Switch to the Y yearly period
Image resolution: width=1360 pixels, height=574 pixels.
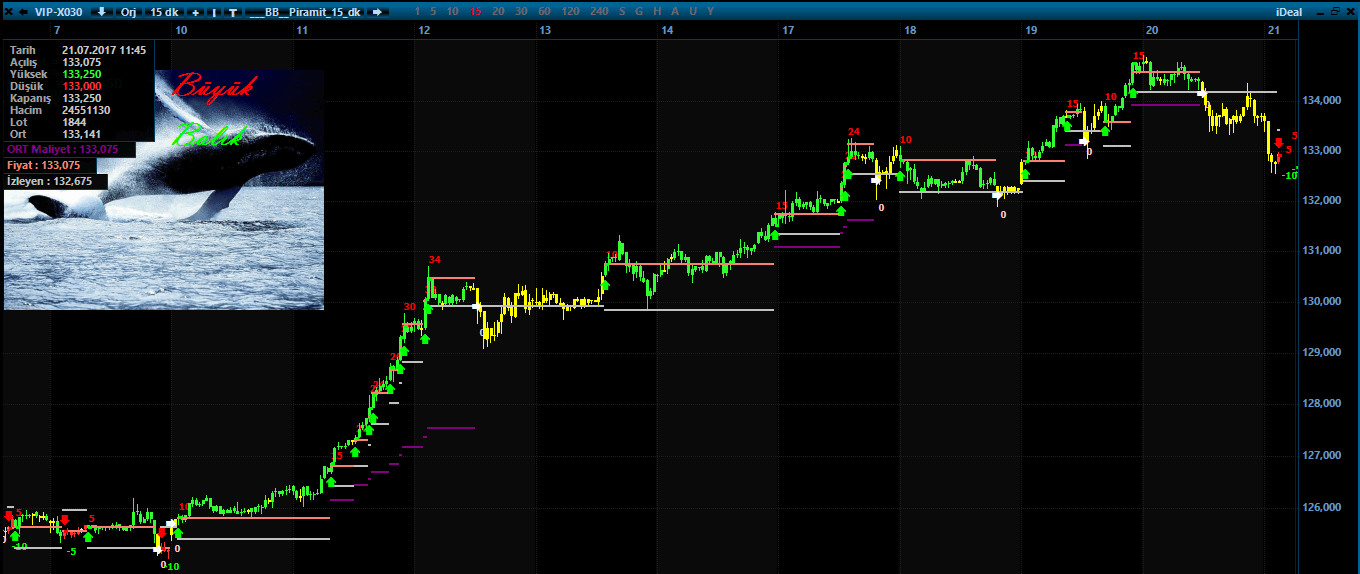710,11
